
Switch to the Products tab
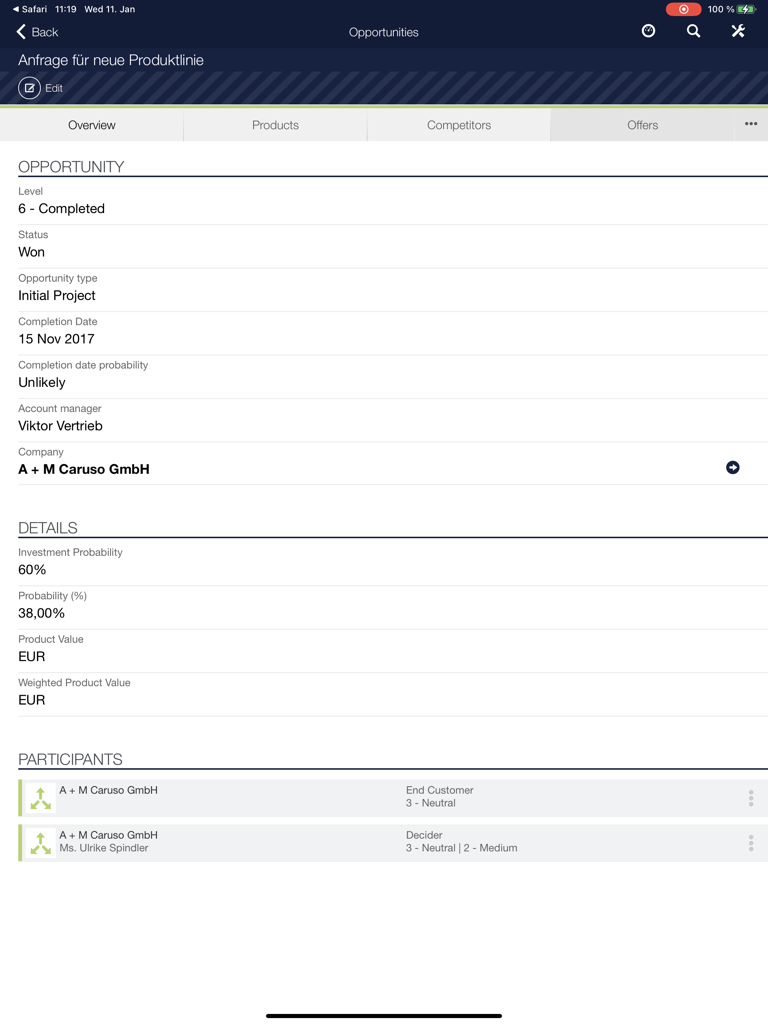[x=275, y=124]
